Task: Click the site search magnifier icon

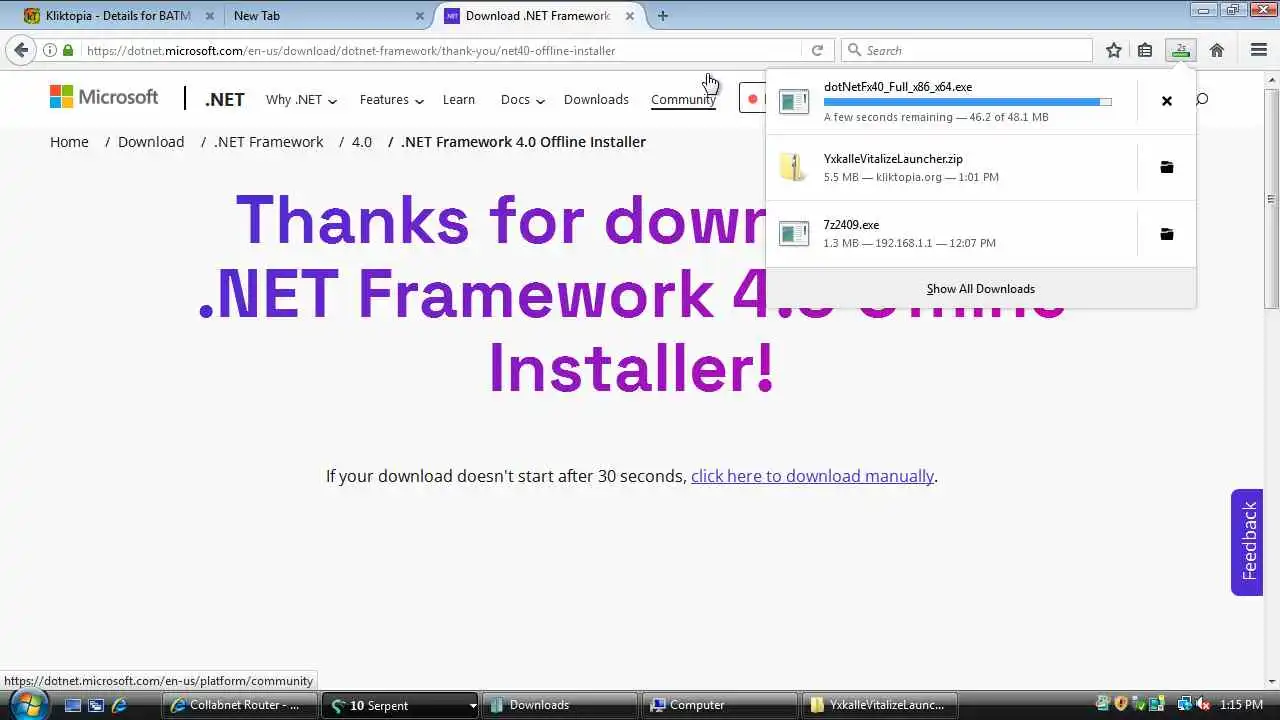Action: [x=1202, y=99]
